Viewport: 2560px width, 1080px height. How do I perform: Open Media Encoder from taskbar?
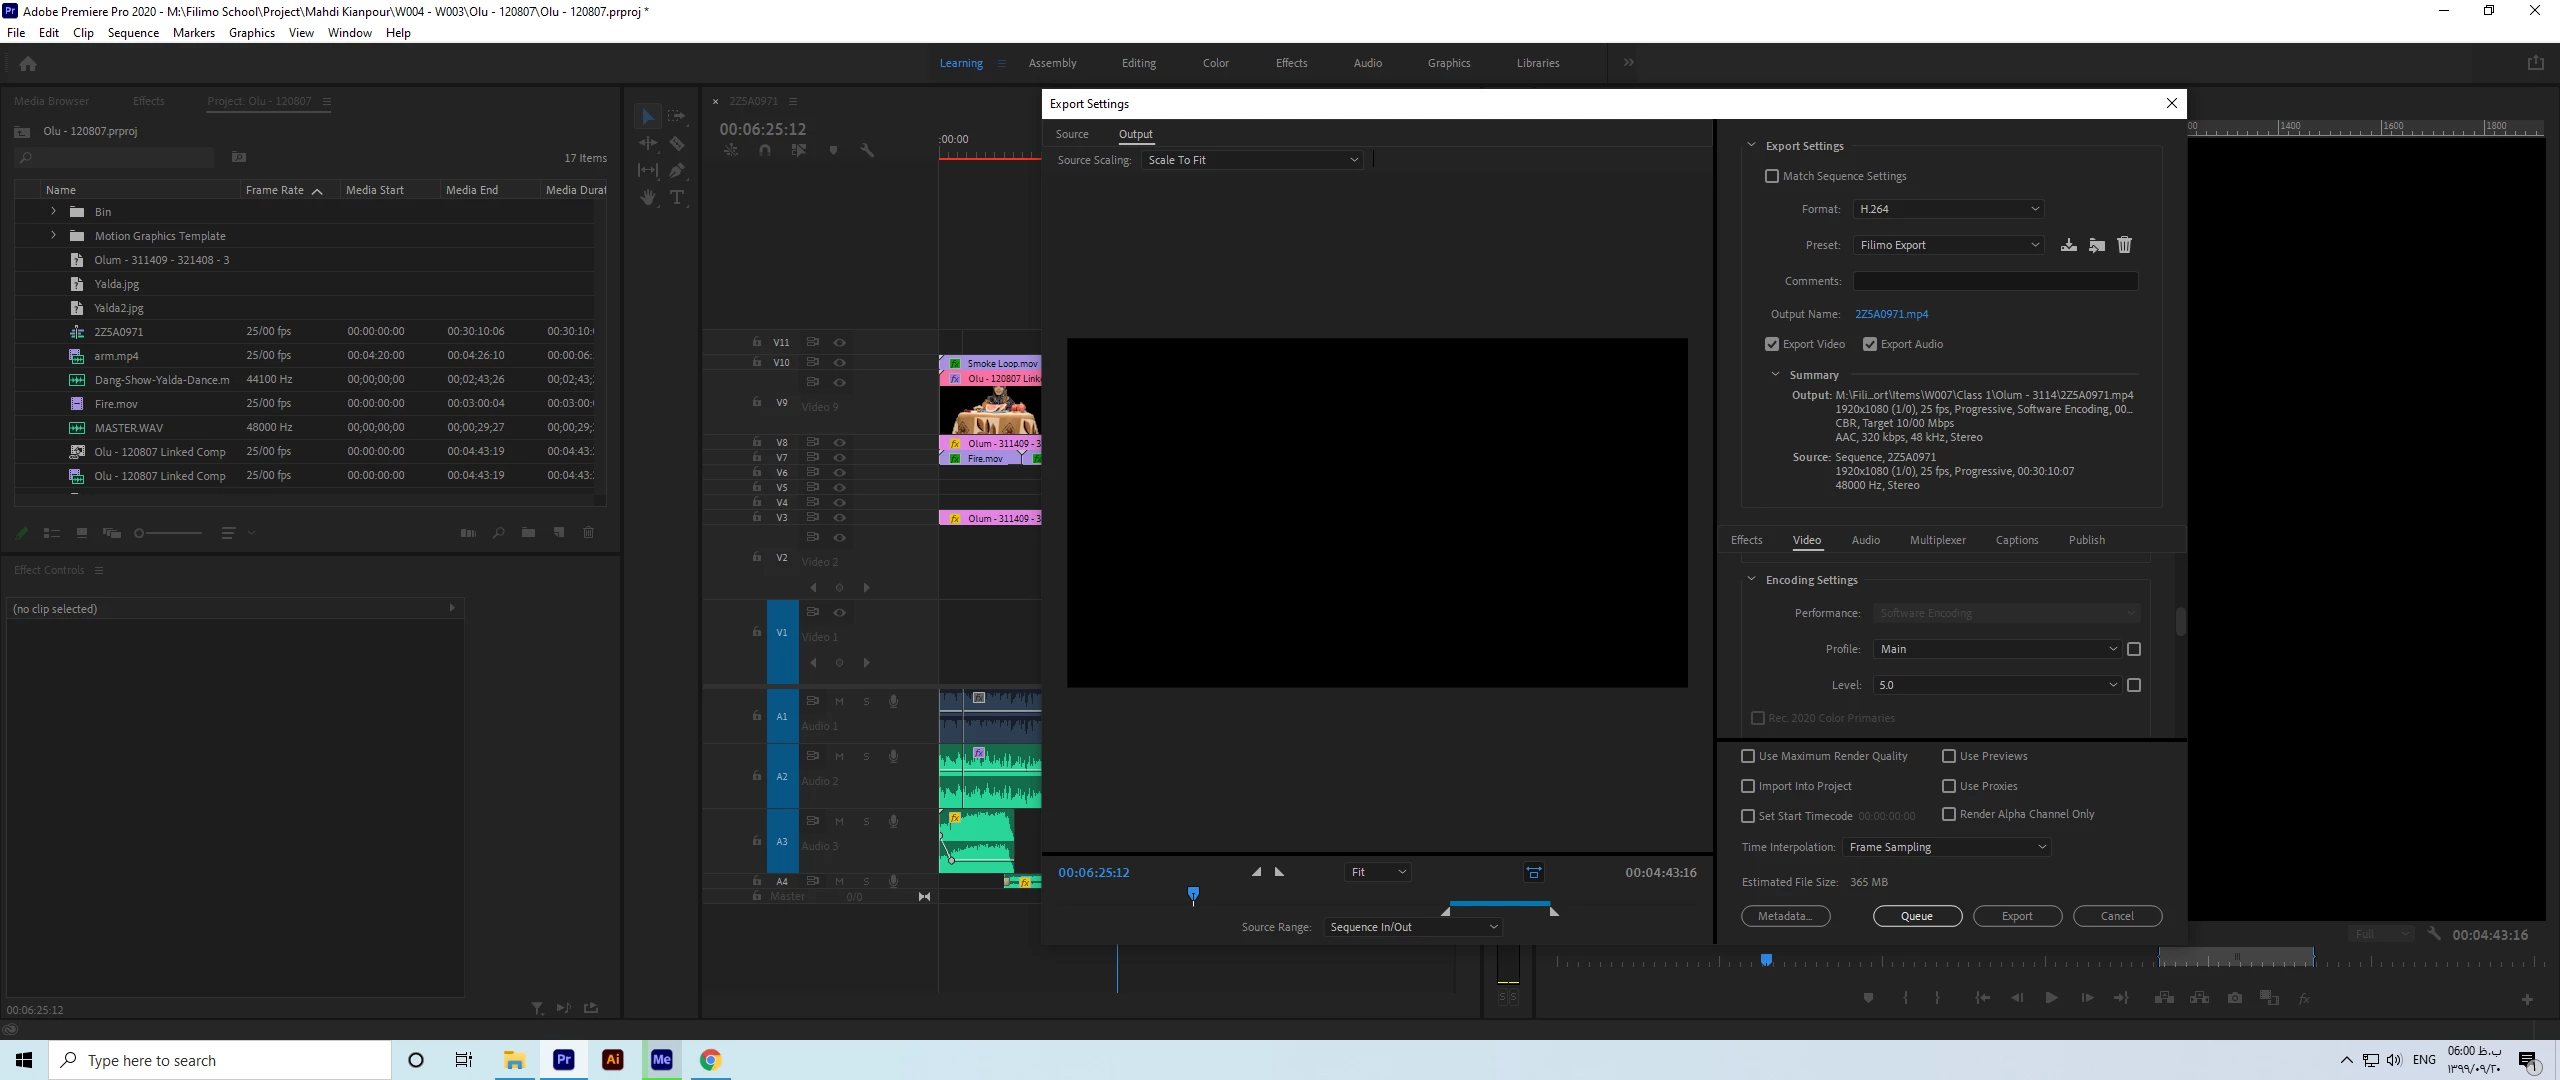(x=661, y=1060)
